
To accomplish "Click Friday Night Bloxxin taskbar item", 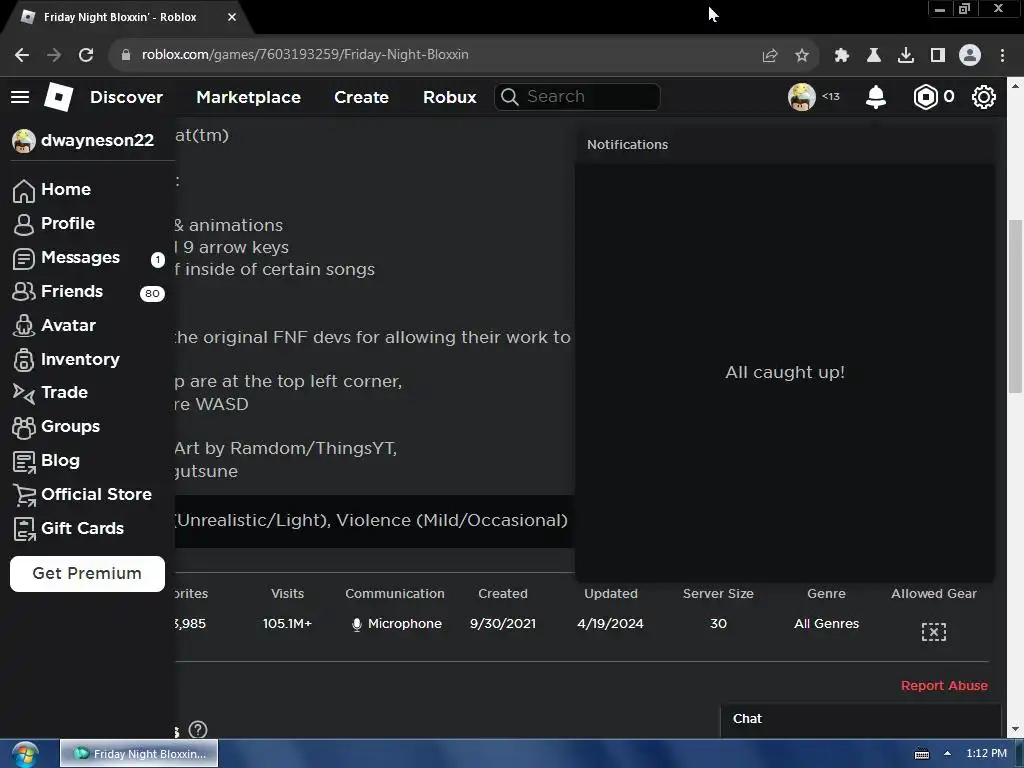I will pos(139,754).
